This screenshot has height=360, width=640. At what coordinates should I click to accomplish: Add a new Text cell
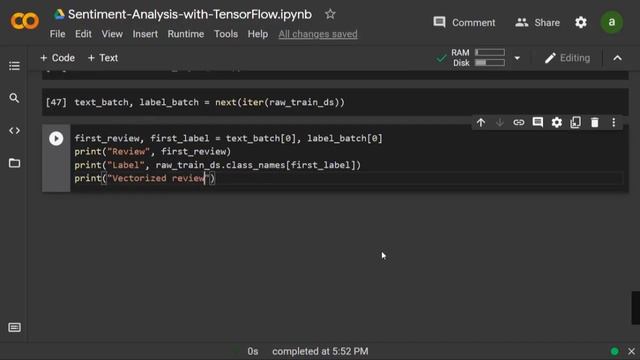click(x=103, y=58)
